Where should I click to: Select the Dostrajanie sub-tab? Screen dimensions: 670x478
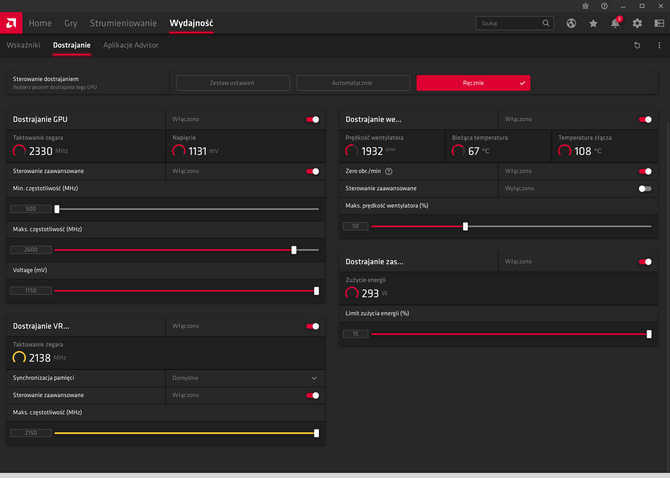pyautogui.click(x=71, y=45)
